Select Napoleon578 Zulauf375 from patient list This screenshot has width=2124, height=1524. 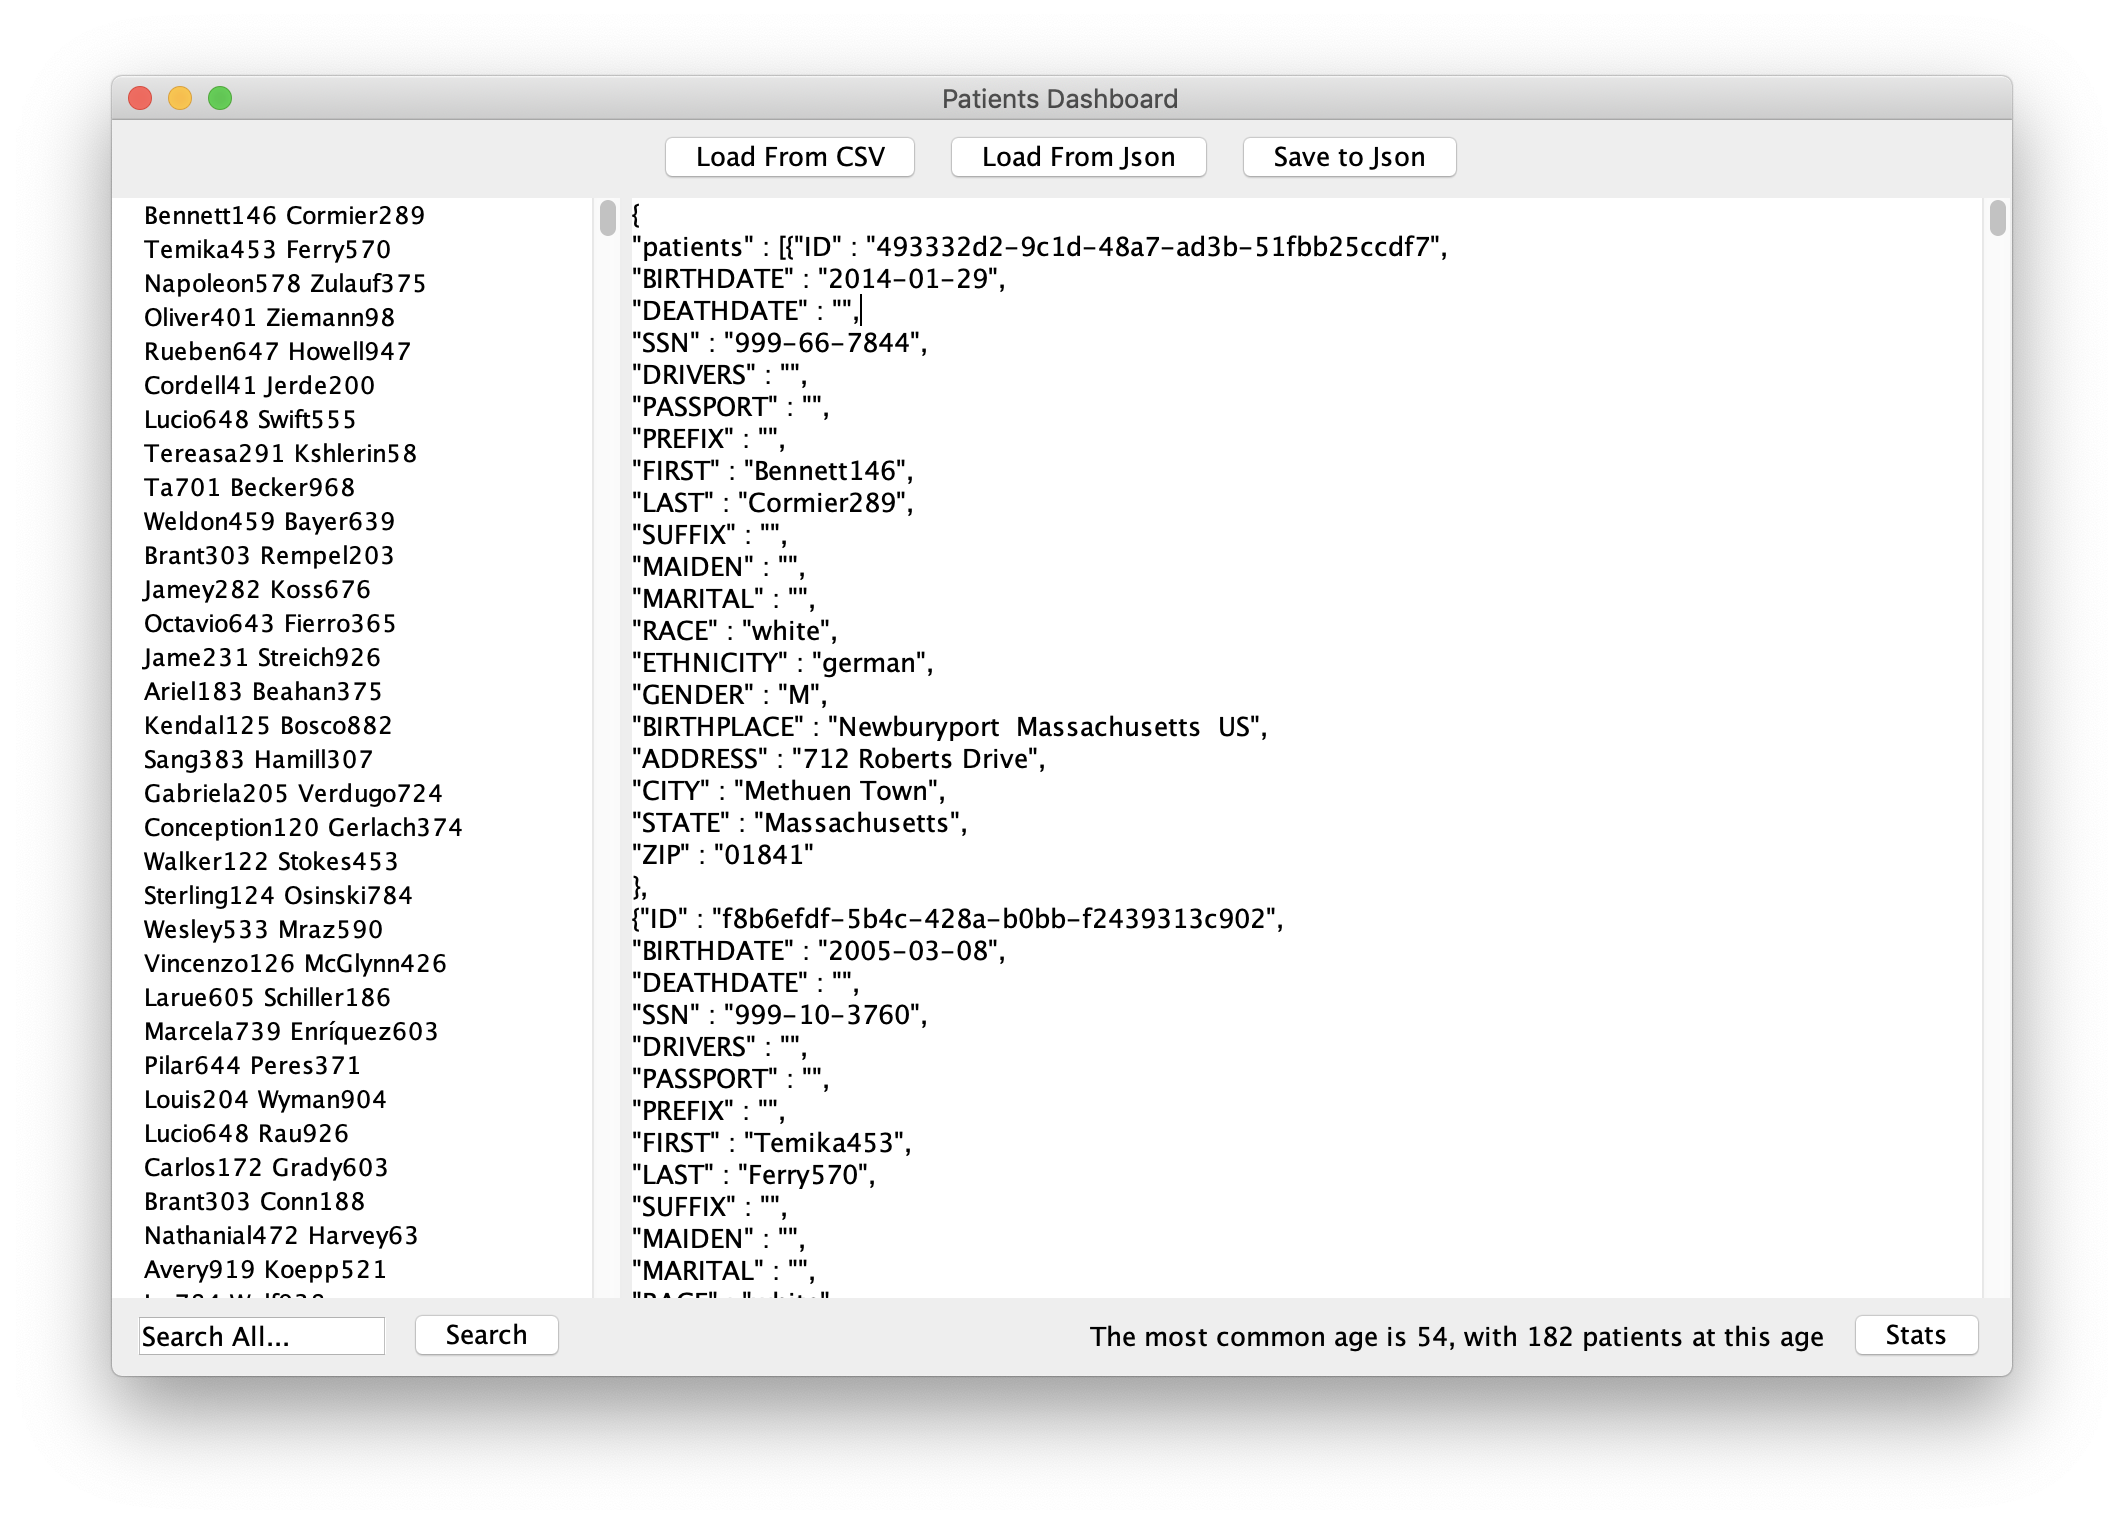coord(284,284)
